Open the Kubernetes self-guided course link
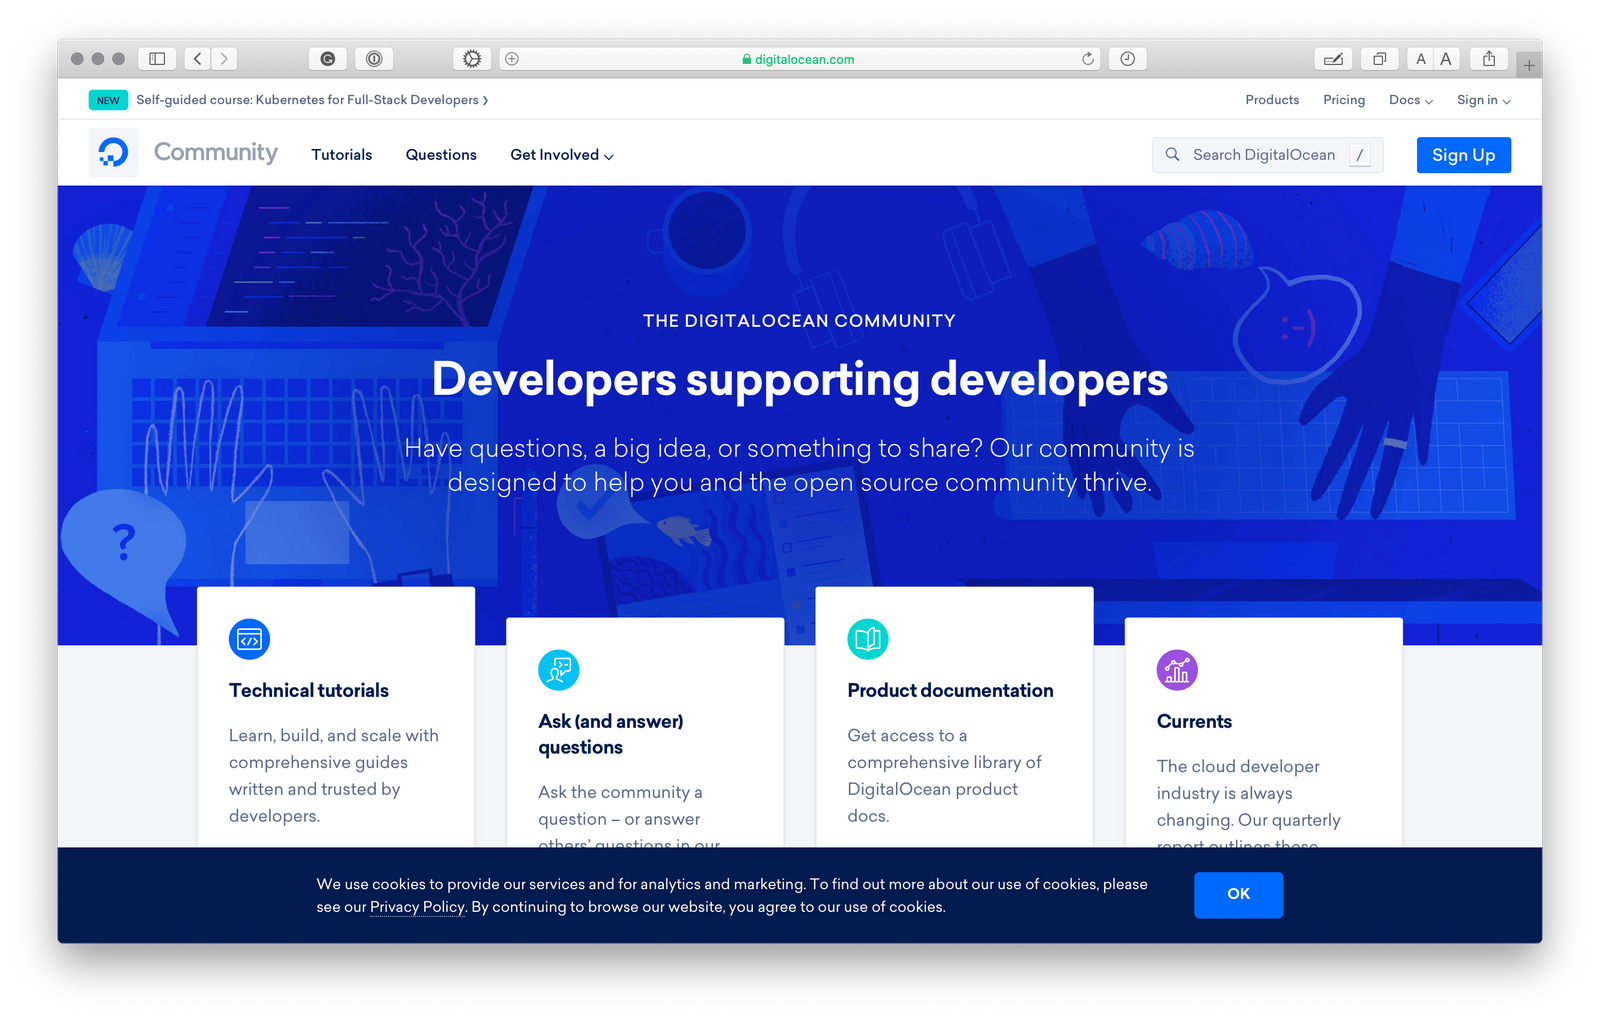The height and width of the screenshot is (1020, 1600). pyautogui.click(x=312, y=100)
